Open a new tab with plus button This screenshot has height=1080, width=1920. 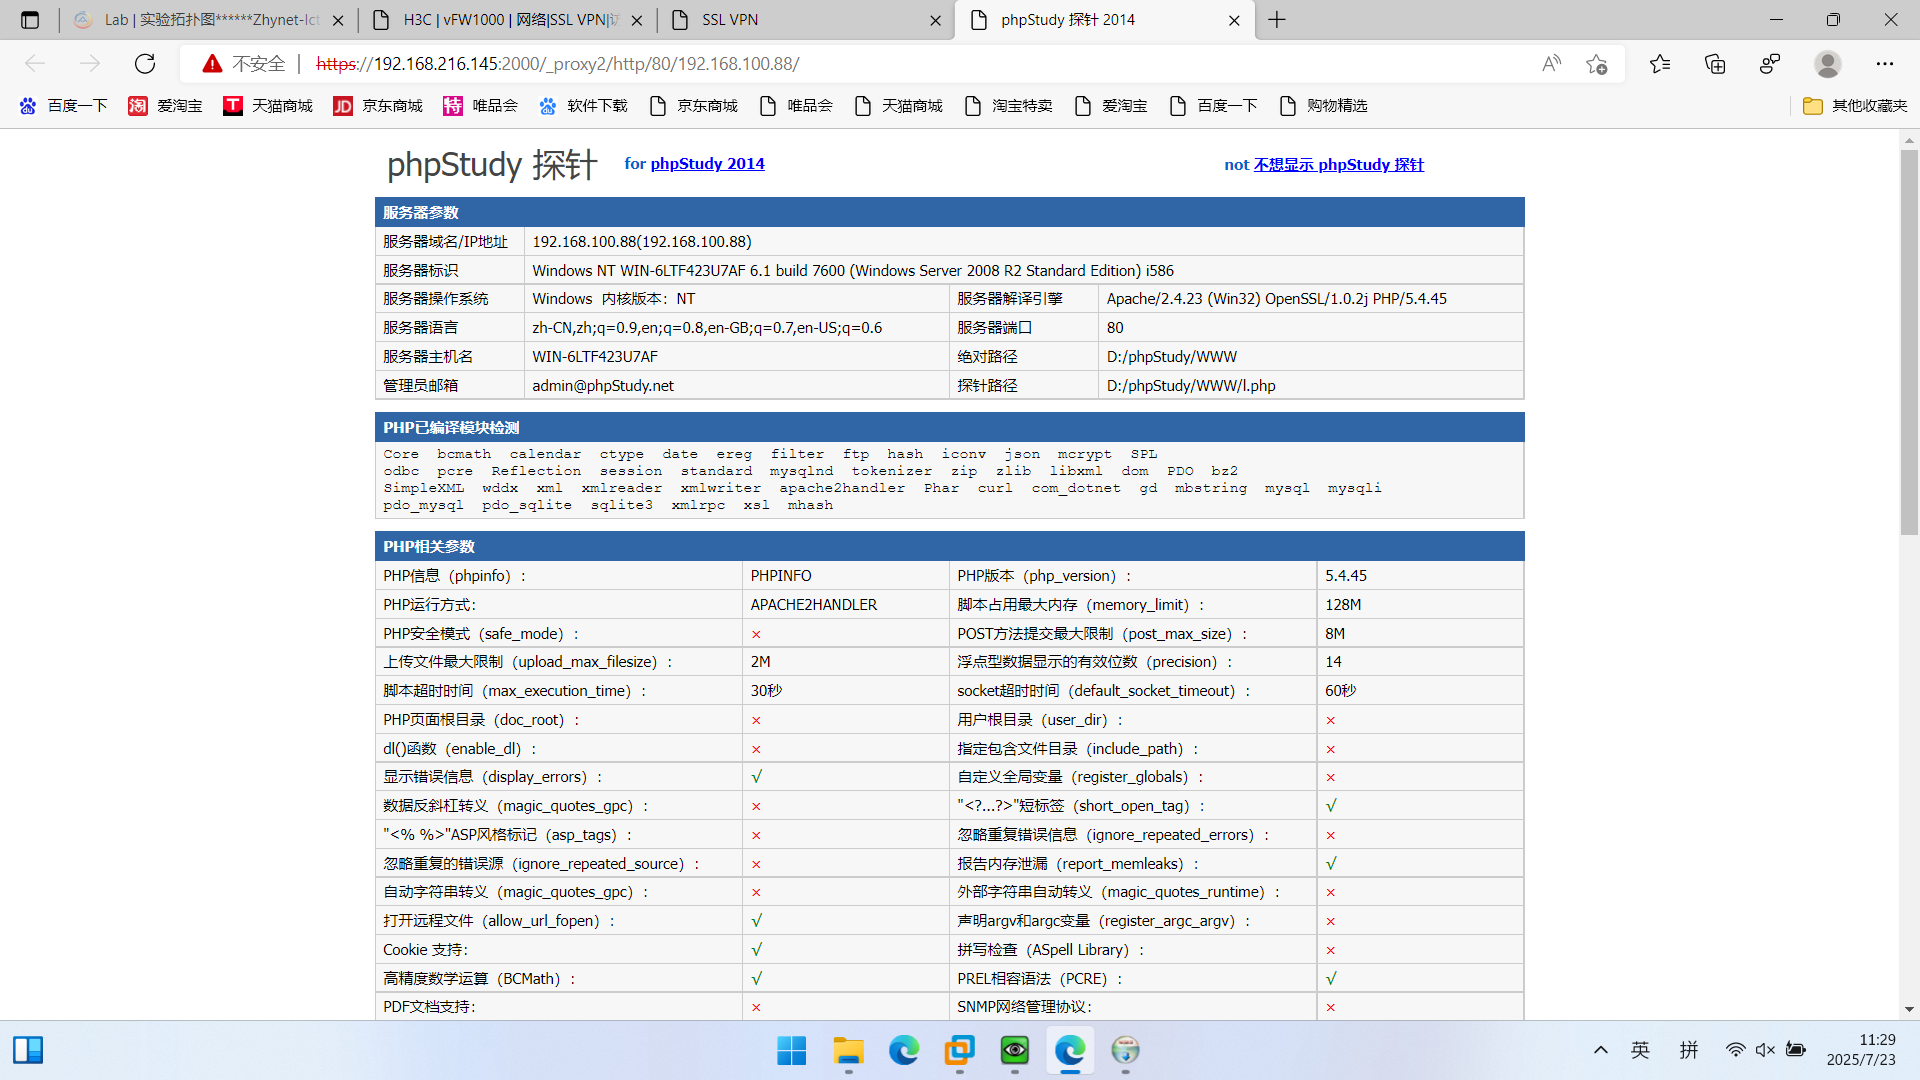point(1277,20)
